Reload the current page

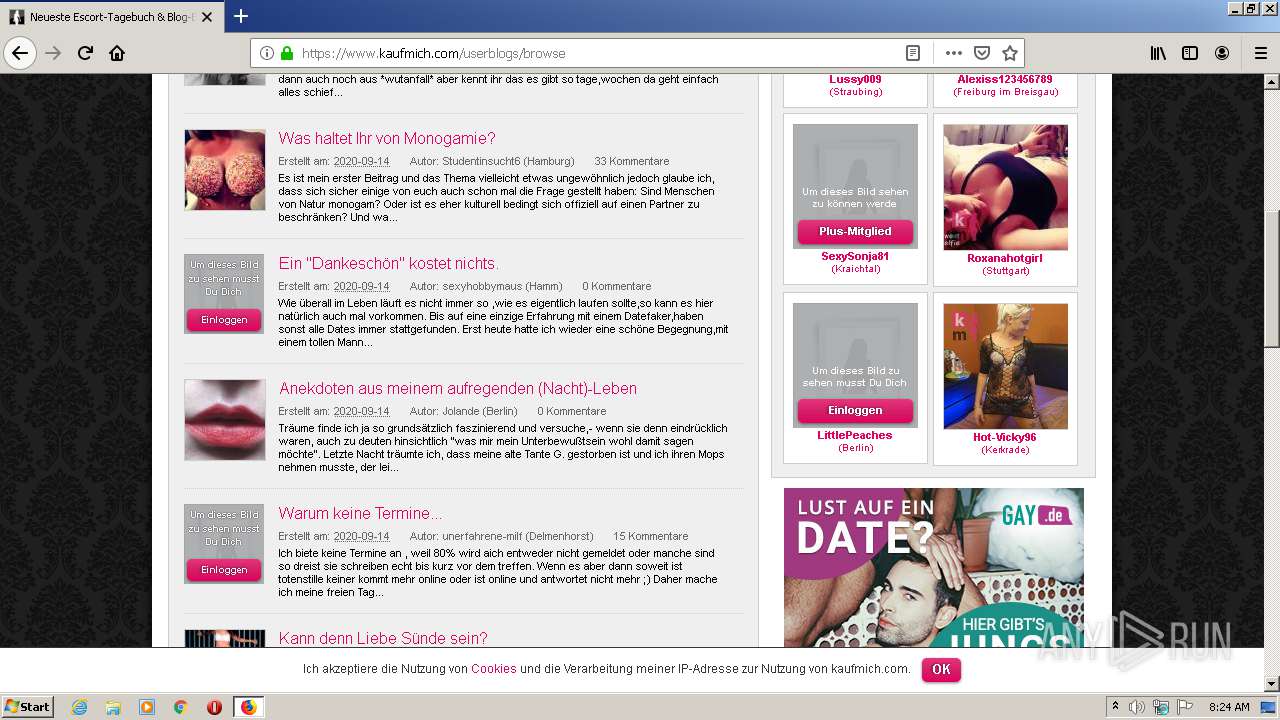click(x=85, y=53)
